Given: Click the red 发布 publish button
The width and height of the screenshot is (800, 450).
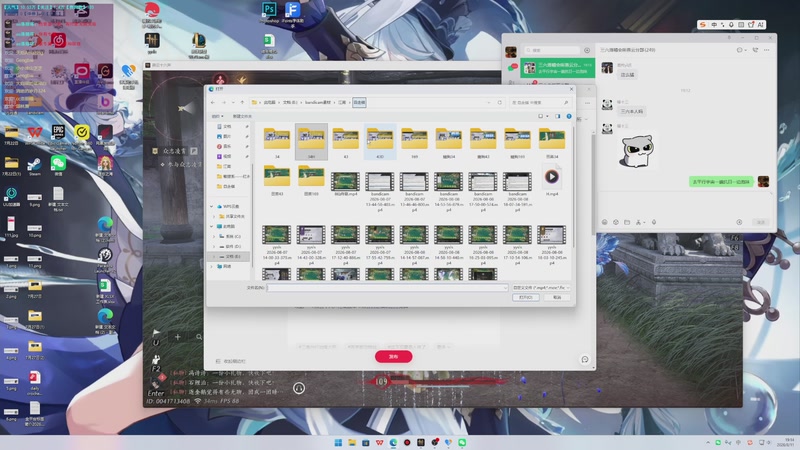Looking at the screenshot, I should point(393,357).
